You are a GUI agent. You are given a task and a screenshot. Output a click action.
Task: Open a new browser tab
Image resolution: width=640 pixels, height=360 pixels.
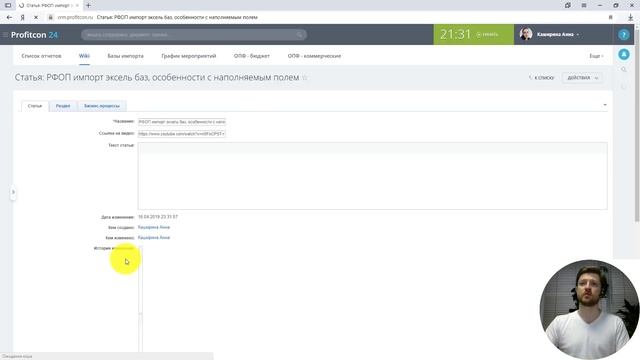(88, 5)
